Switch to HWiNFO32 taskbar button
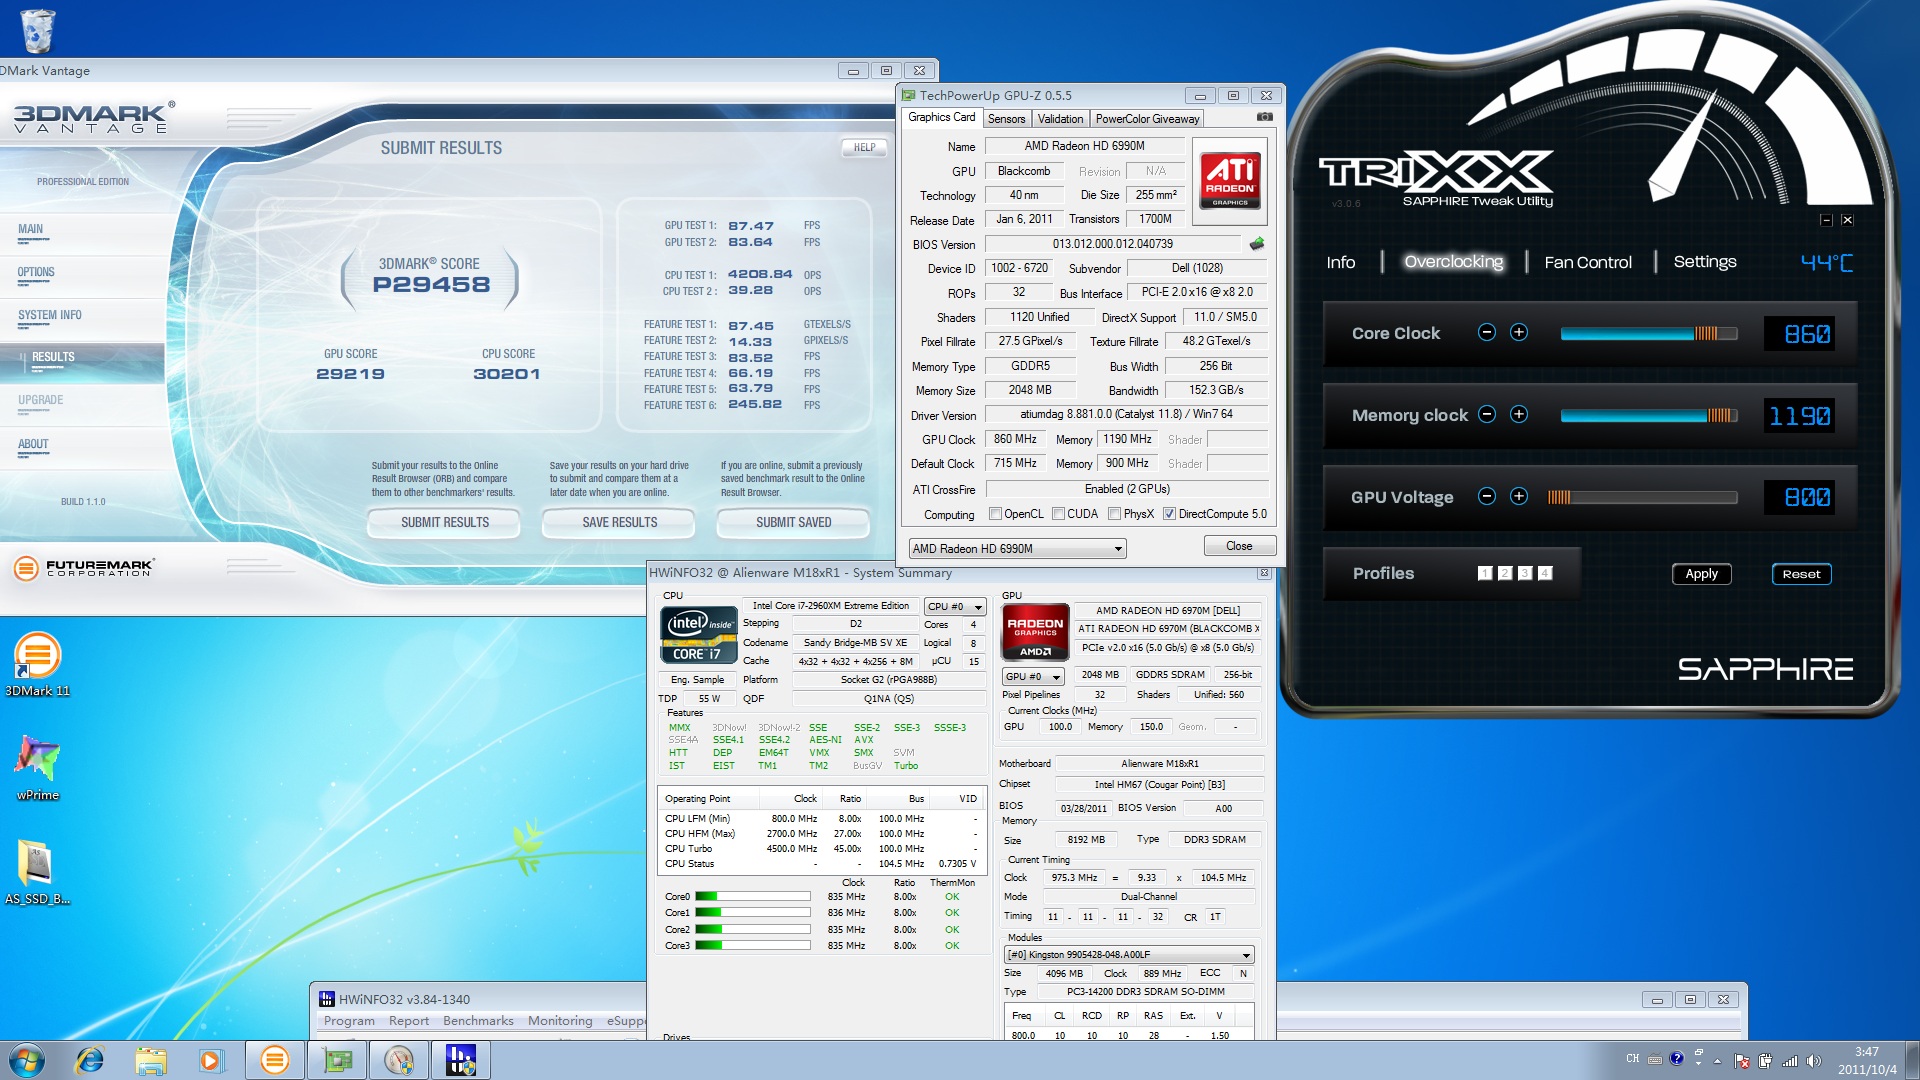The height and width of the screenshot is (1080, 1920). tap(461, 1060)
